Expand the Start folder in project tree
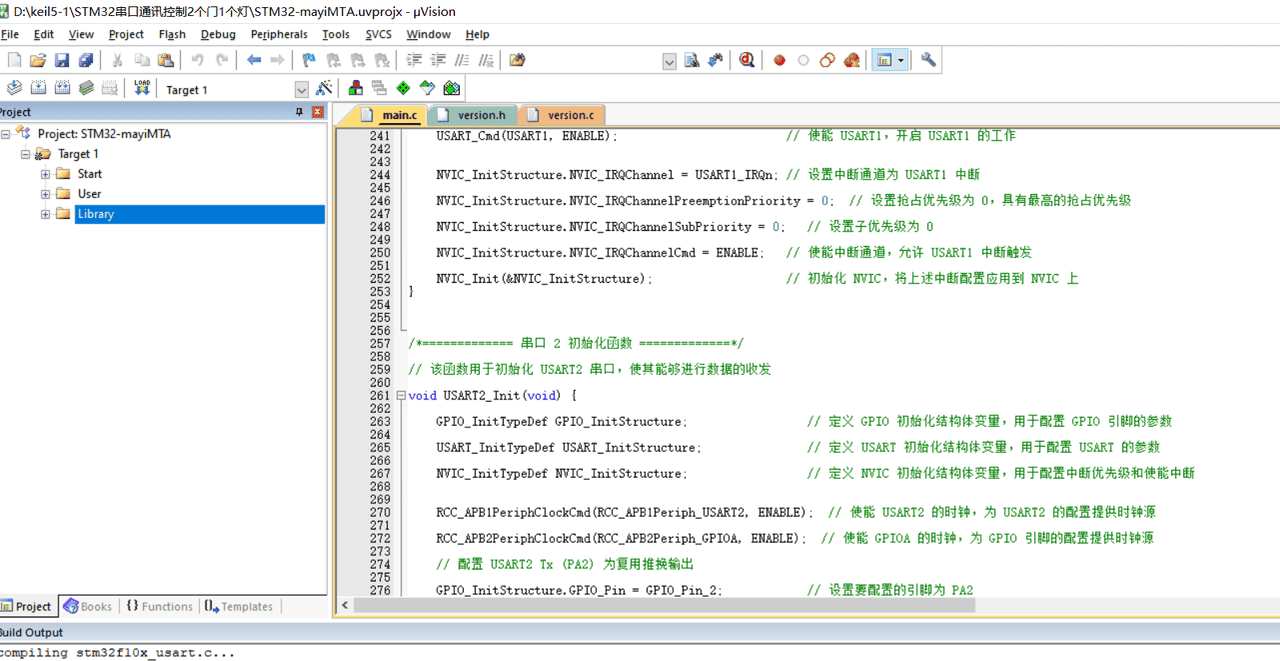1280x661 pixels. point(44,173)
